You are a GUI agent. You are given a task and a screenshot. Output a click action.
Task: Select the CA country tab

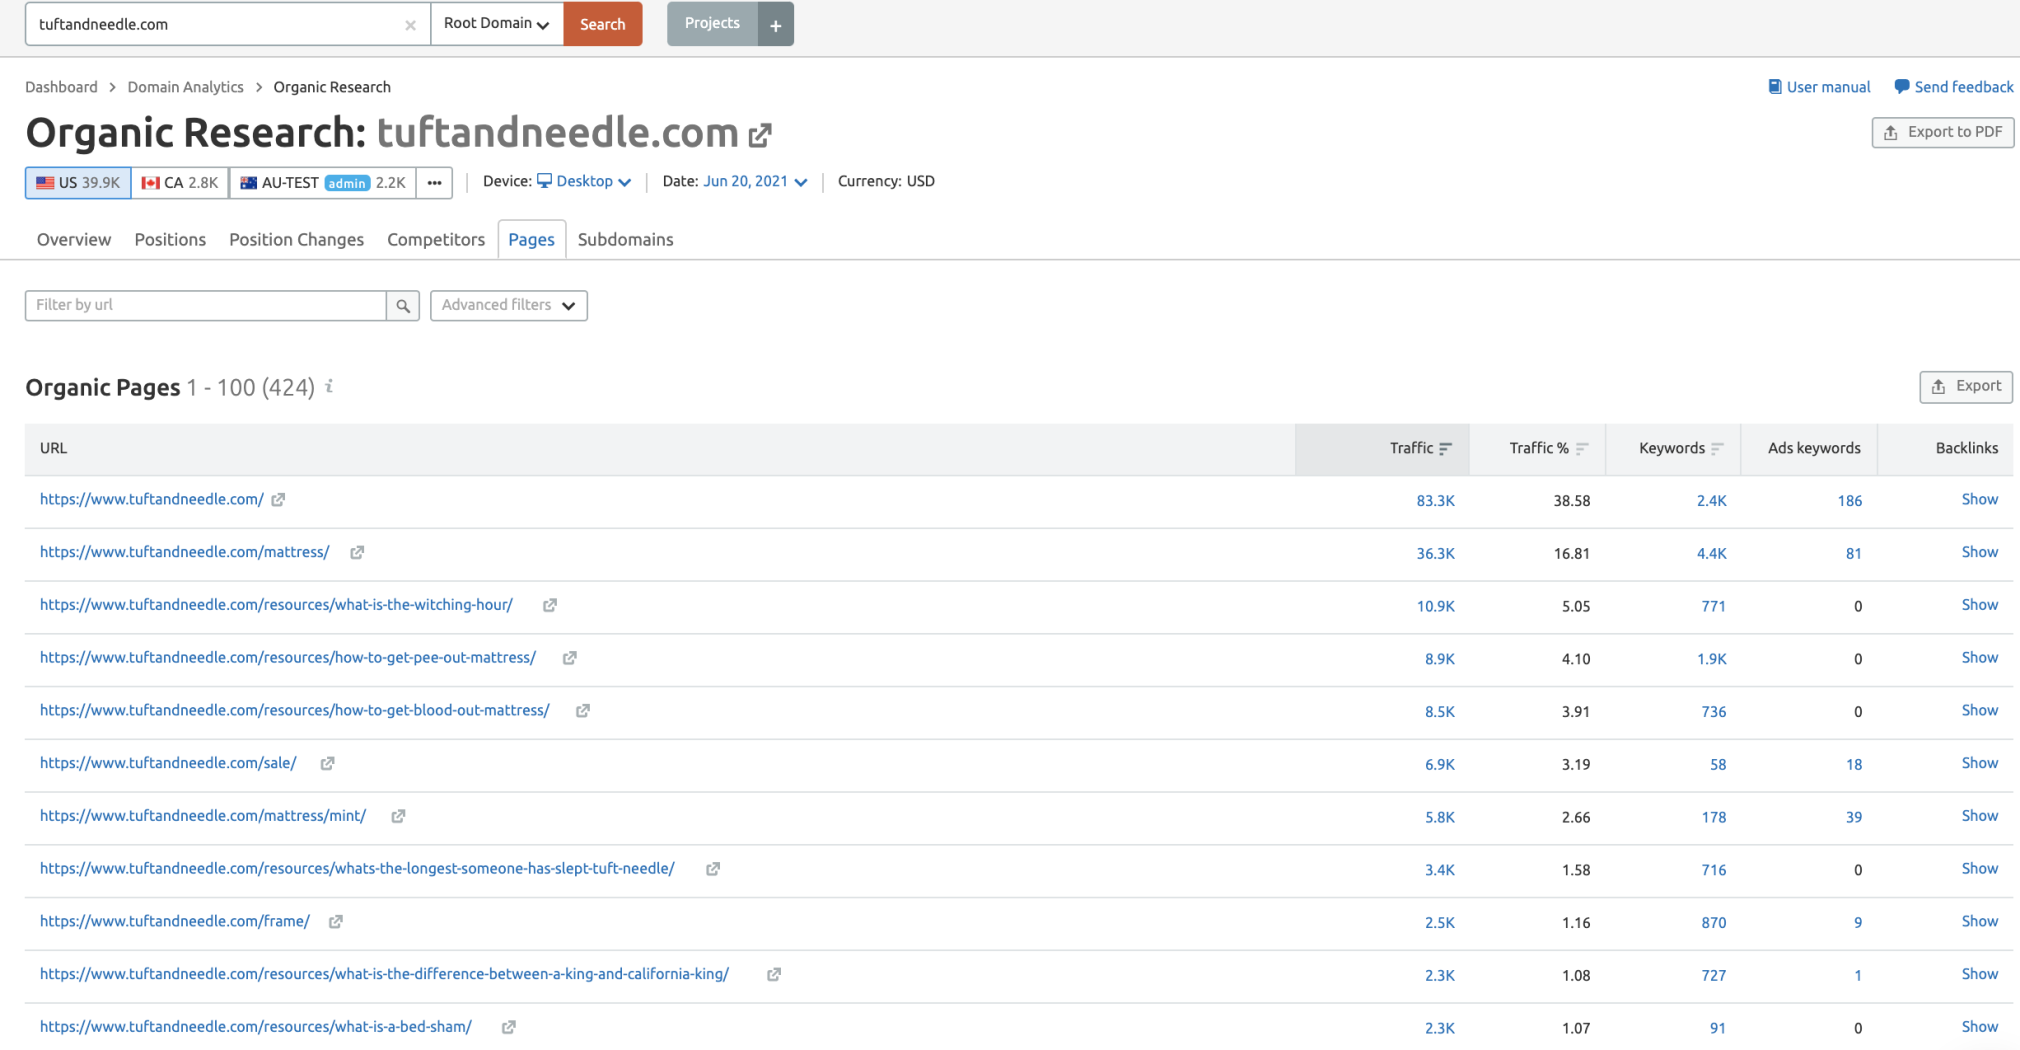(x=179, y=182)
